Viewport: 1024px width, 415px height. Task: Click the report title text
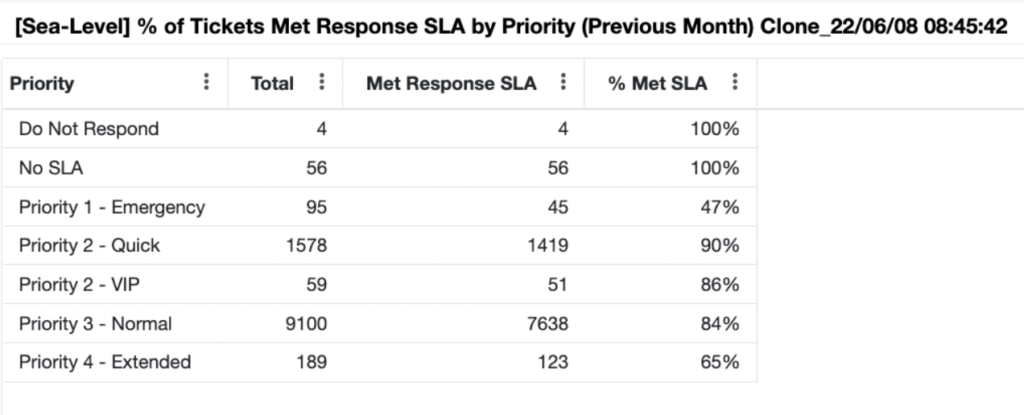point(511,27)
